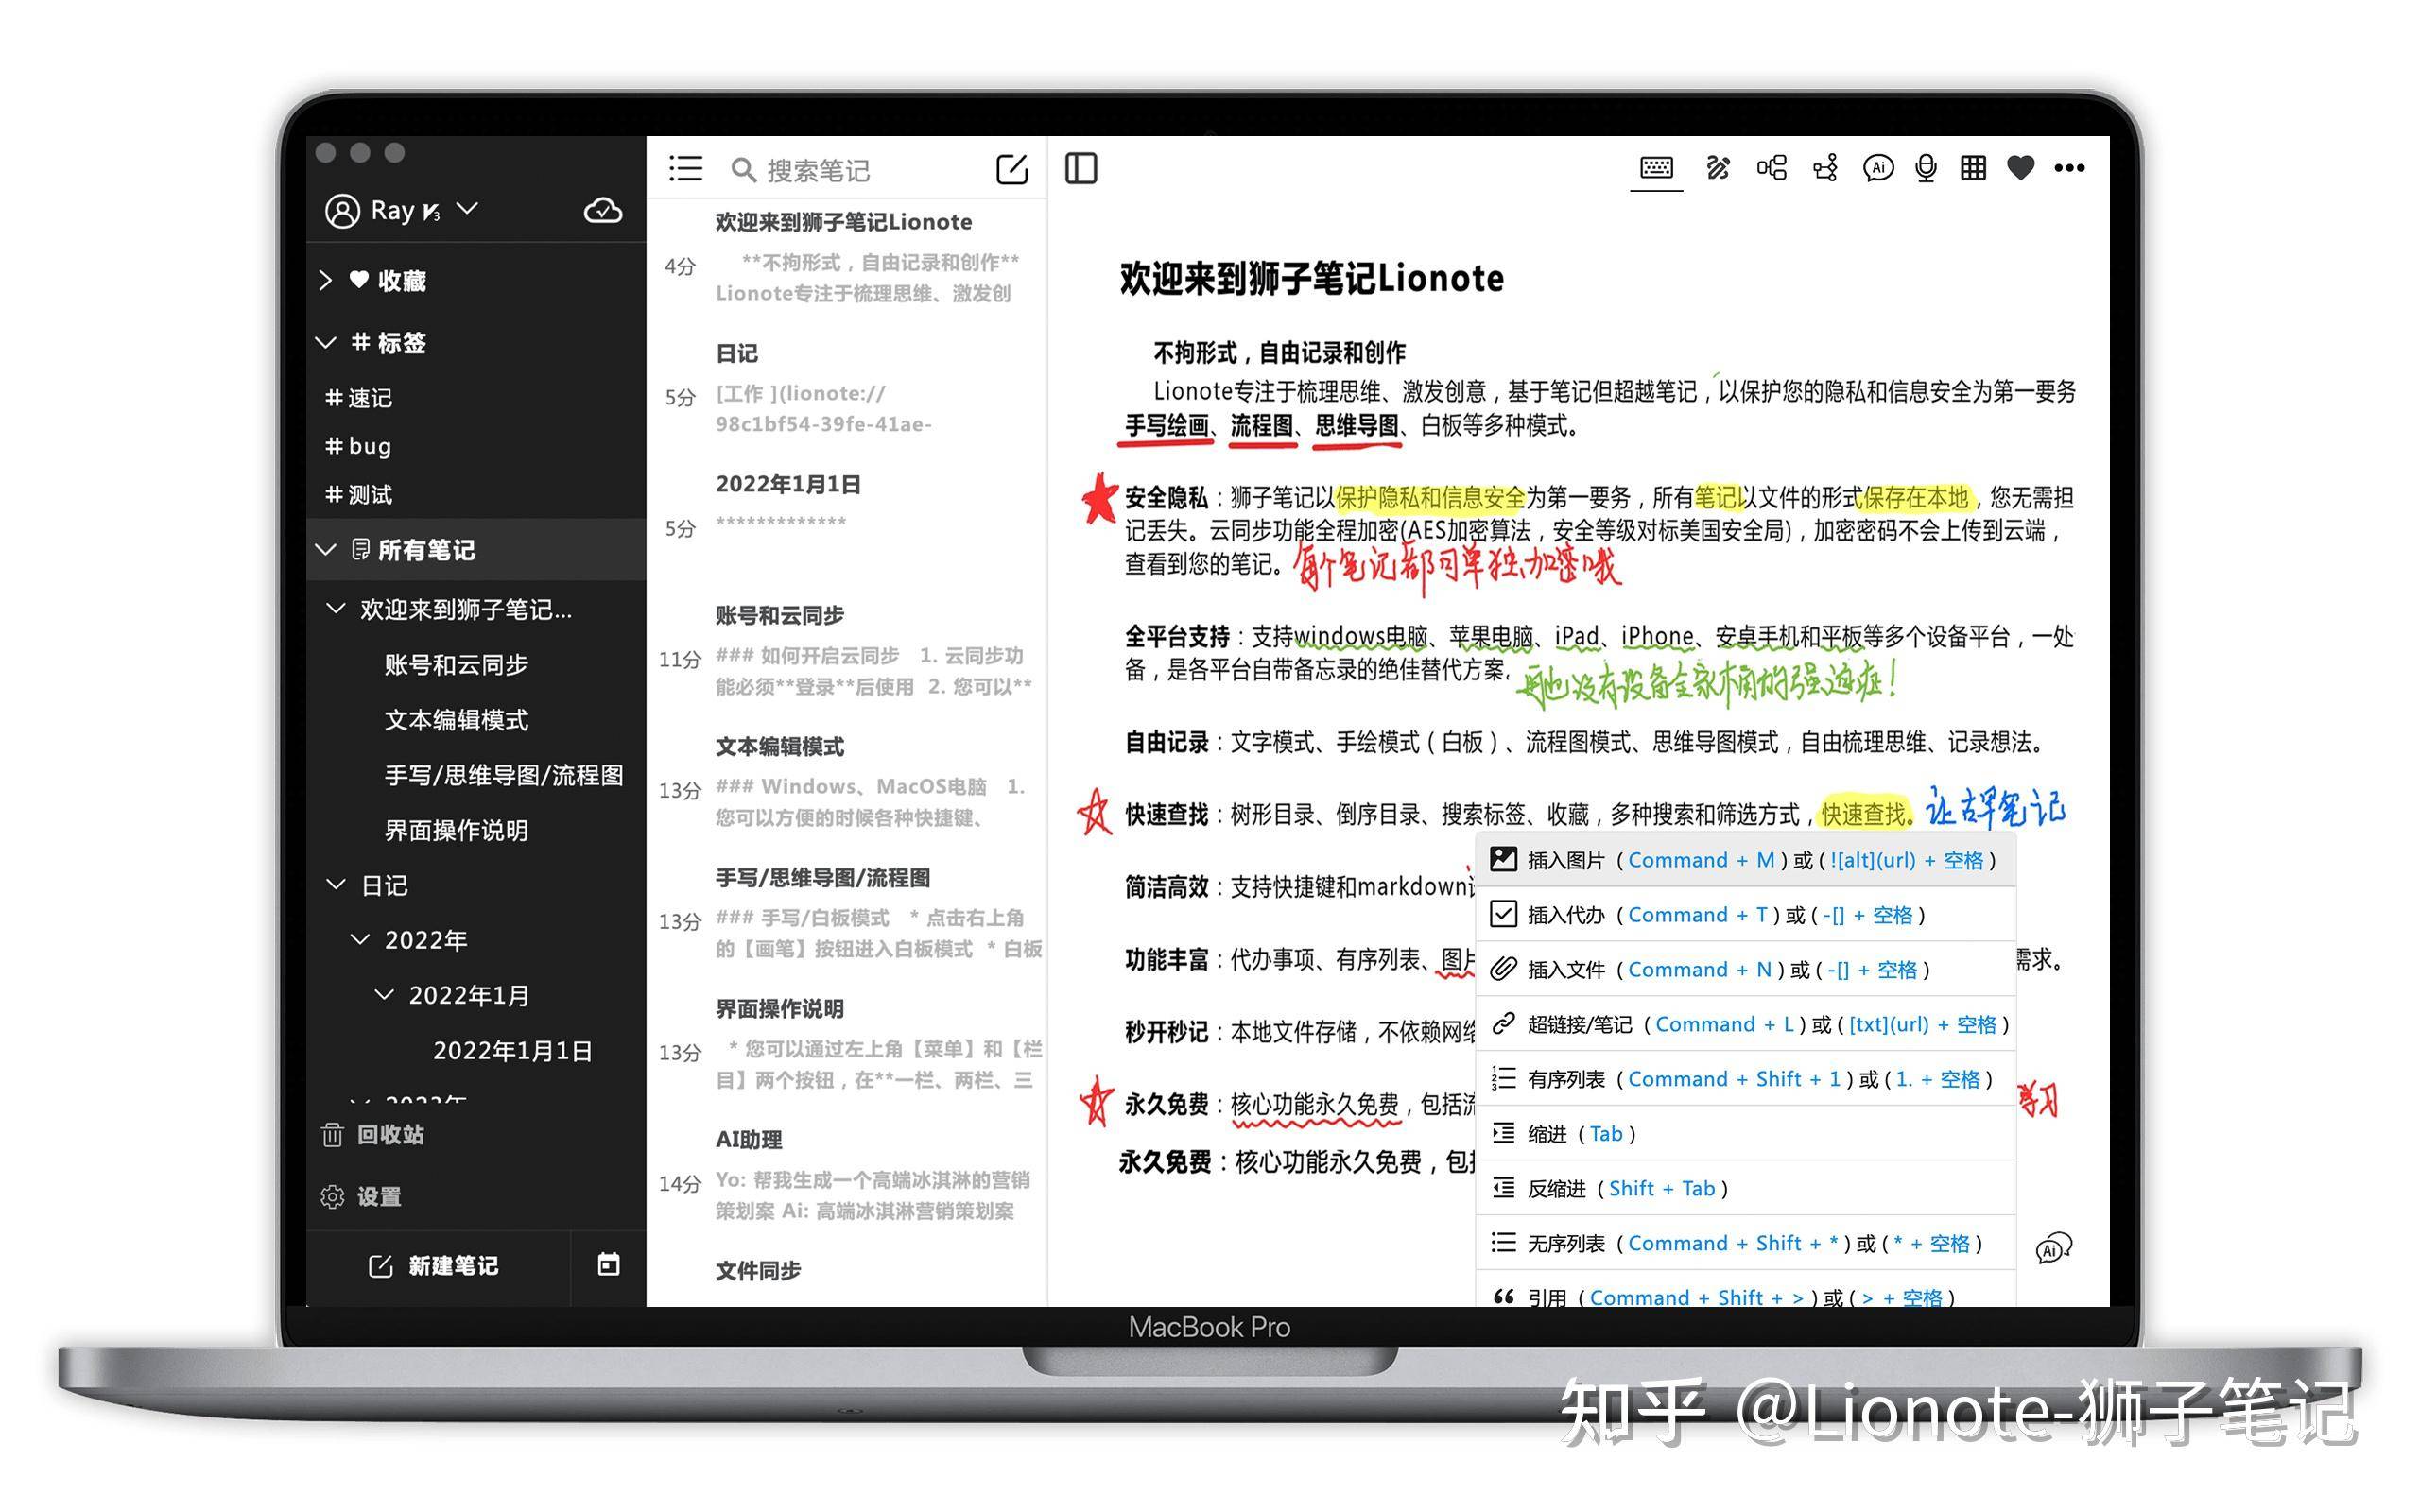Open the AI助理 note in the note list

point(848,1174)
